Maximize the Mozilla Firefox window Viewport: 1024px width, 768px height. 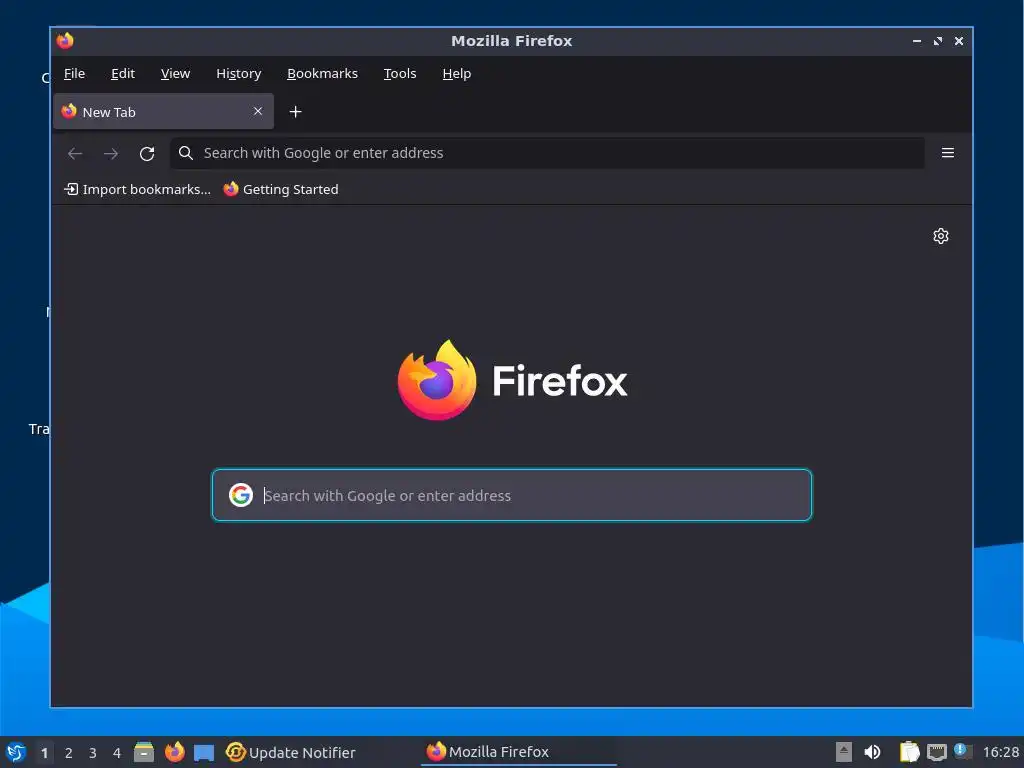click(938, 40)
